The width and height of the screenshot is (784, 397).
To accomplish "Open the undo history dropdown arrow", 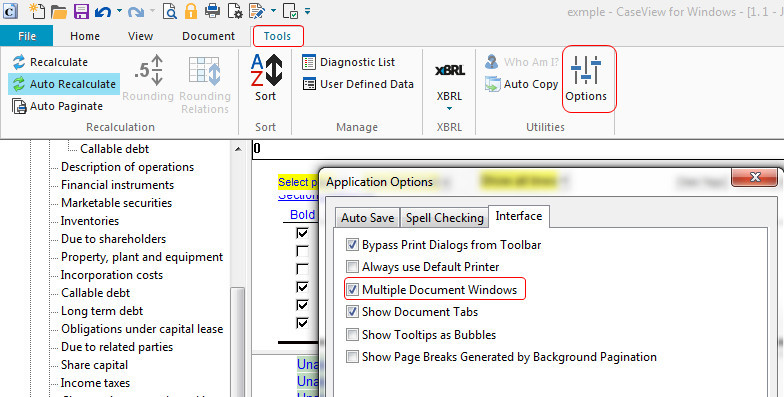I will 119,10.
